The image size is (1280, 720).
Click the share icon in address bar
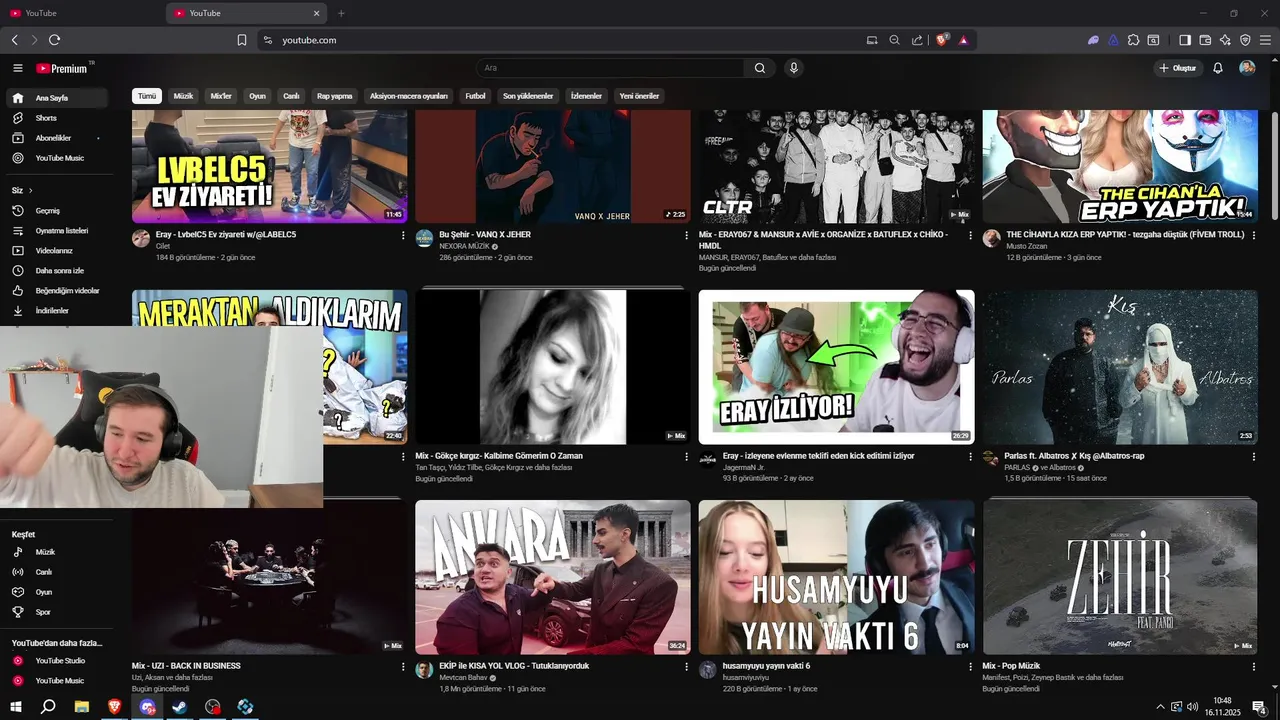pyautogui.click(x=917, y=40)
